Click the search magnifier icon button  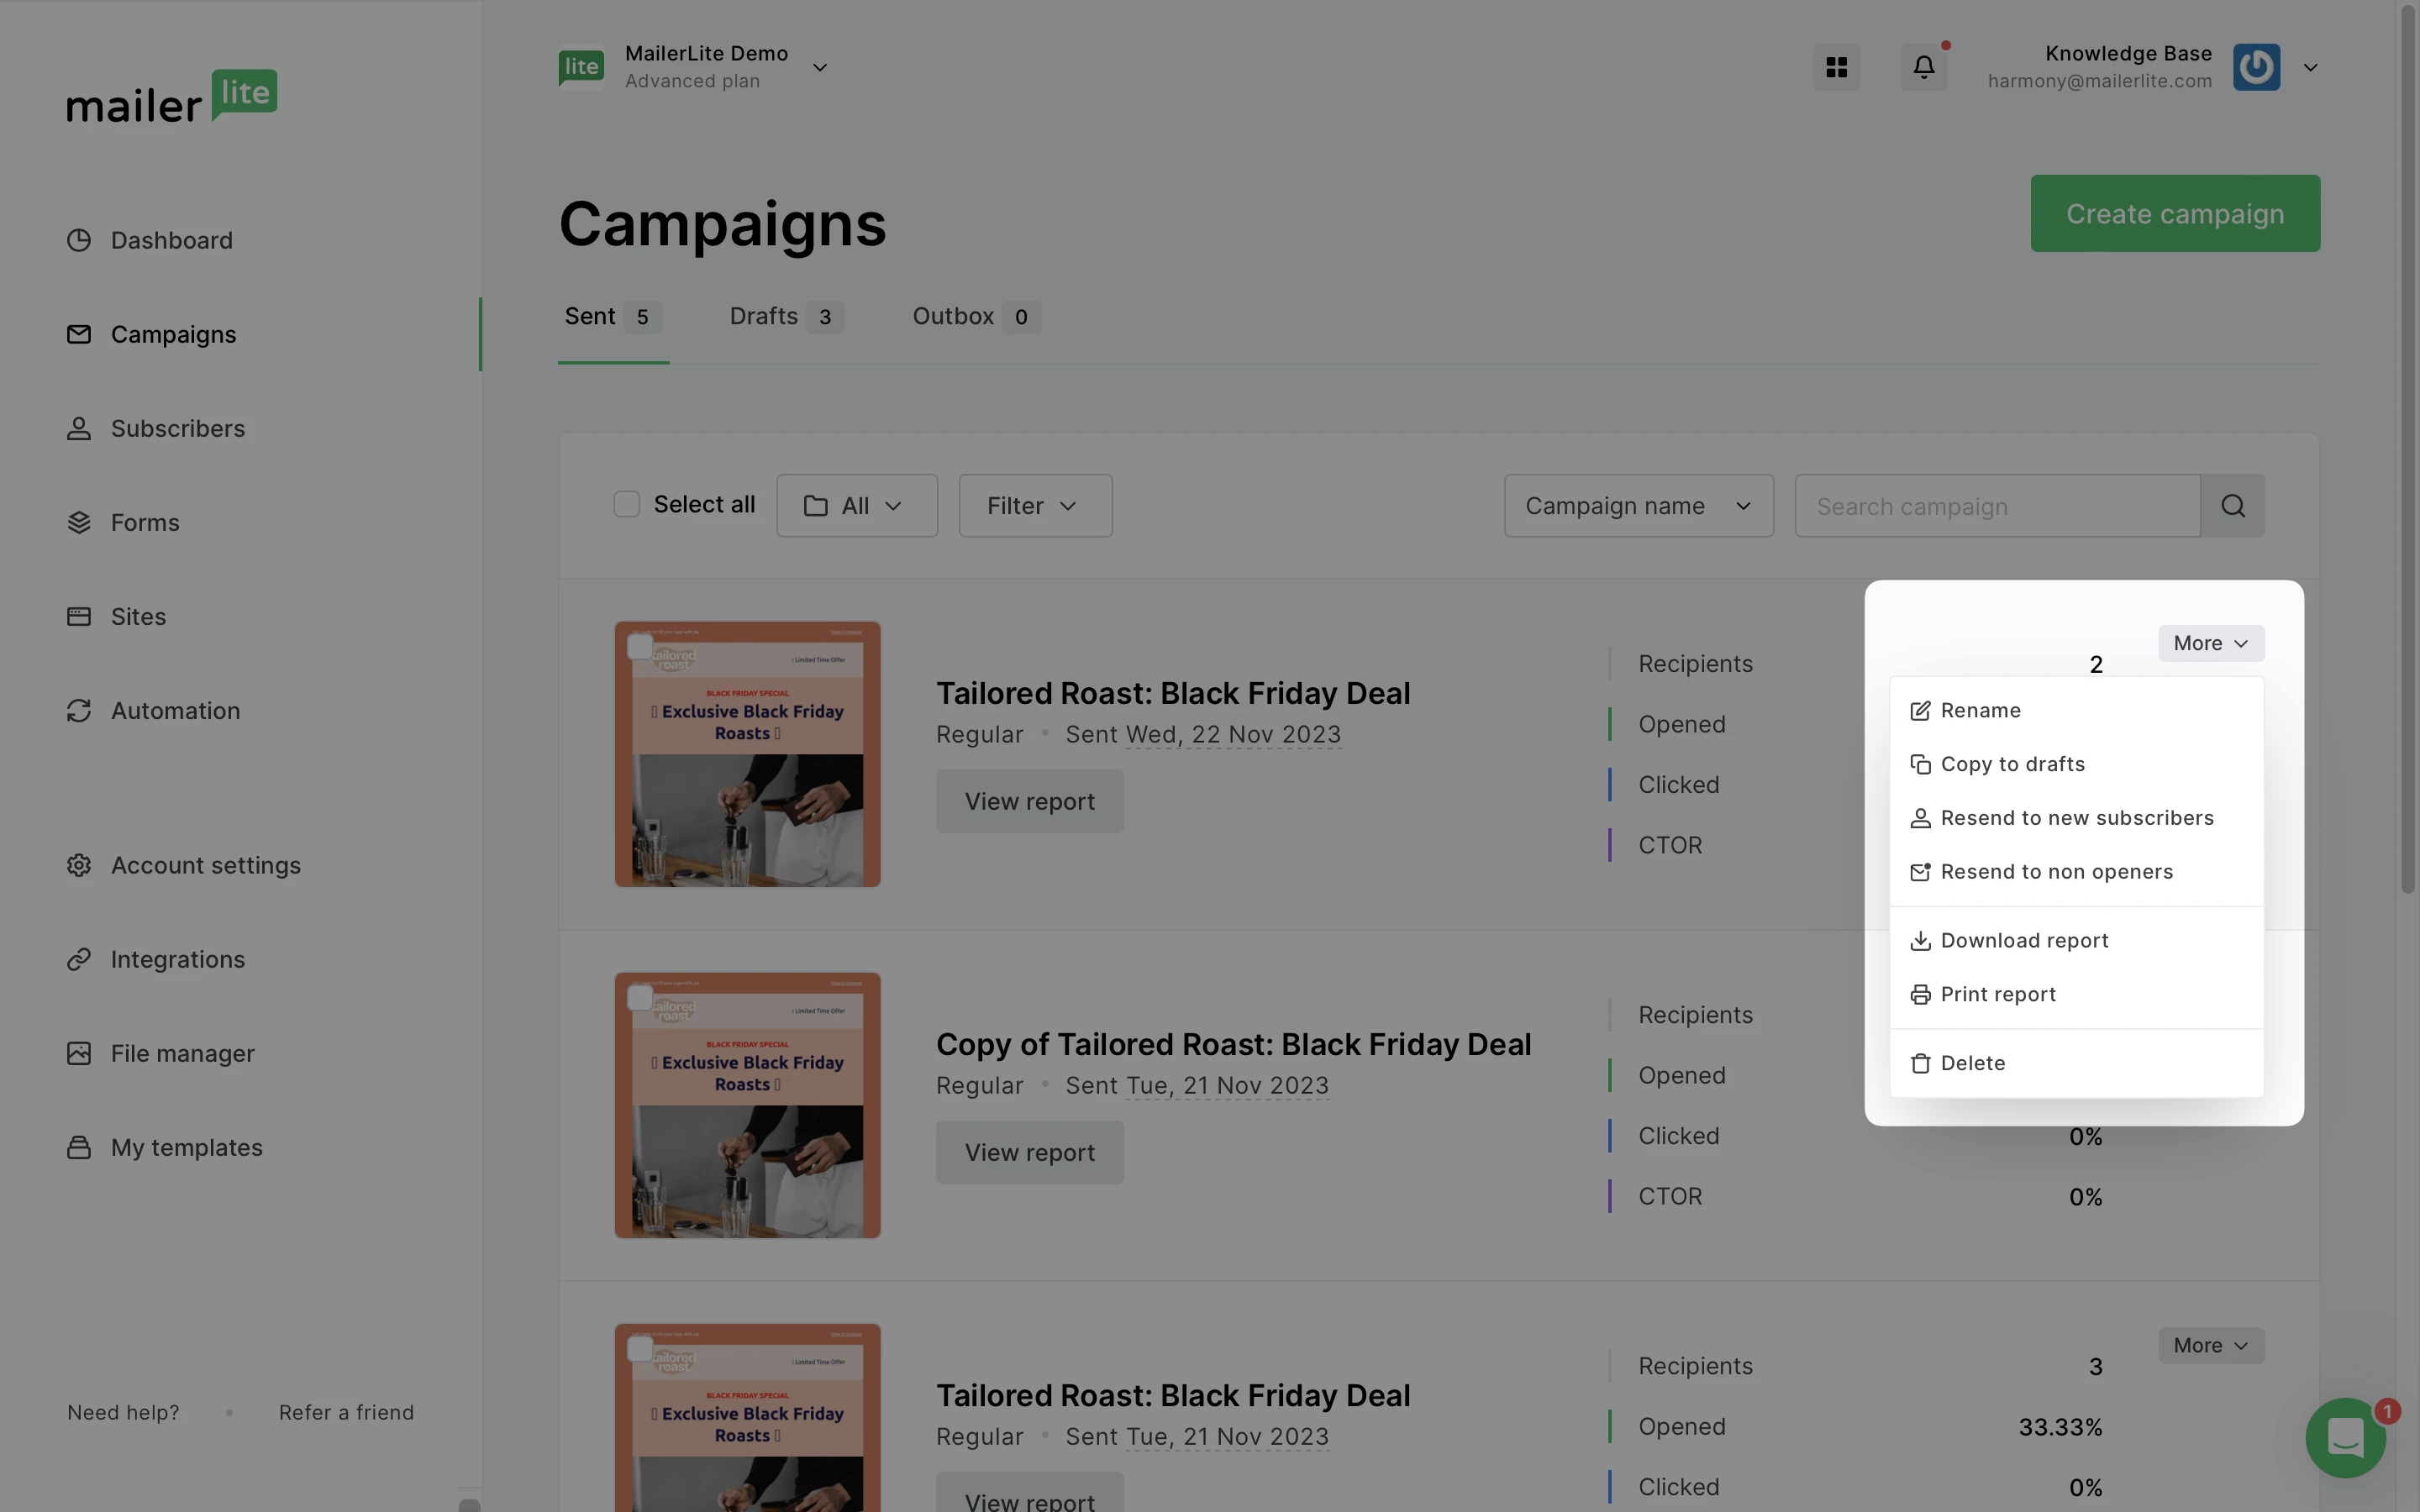(2232, 506)
